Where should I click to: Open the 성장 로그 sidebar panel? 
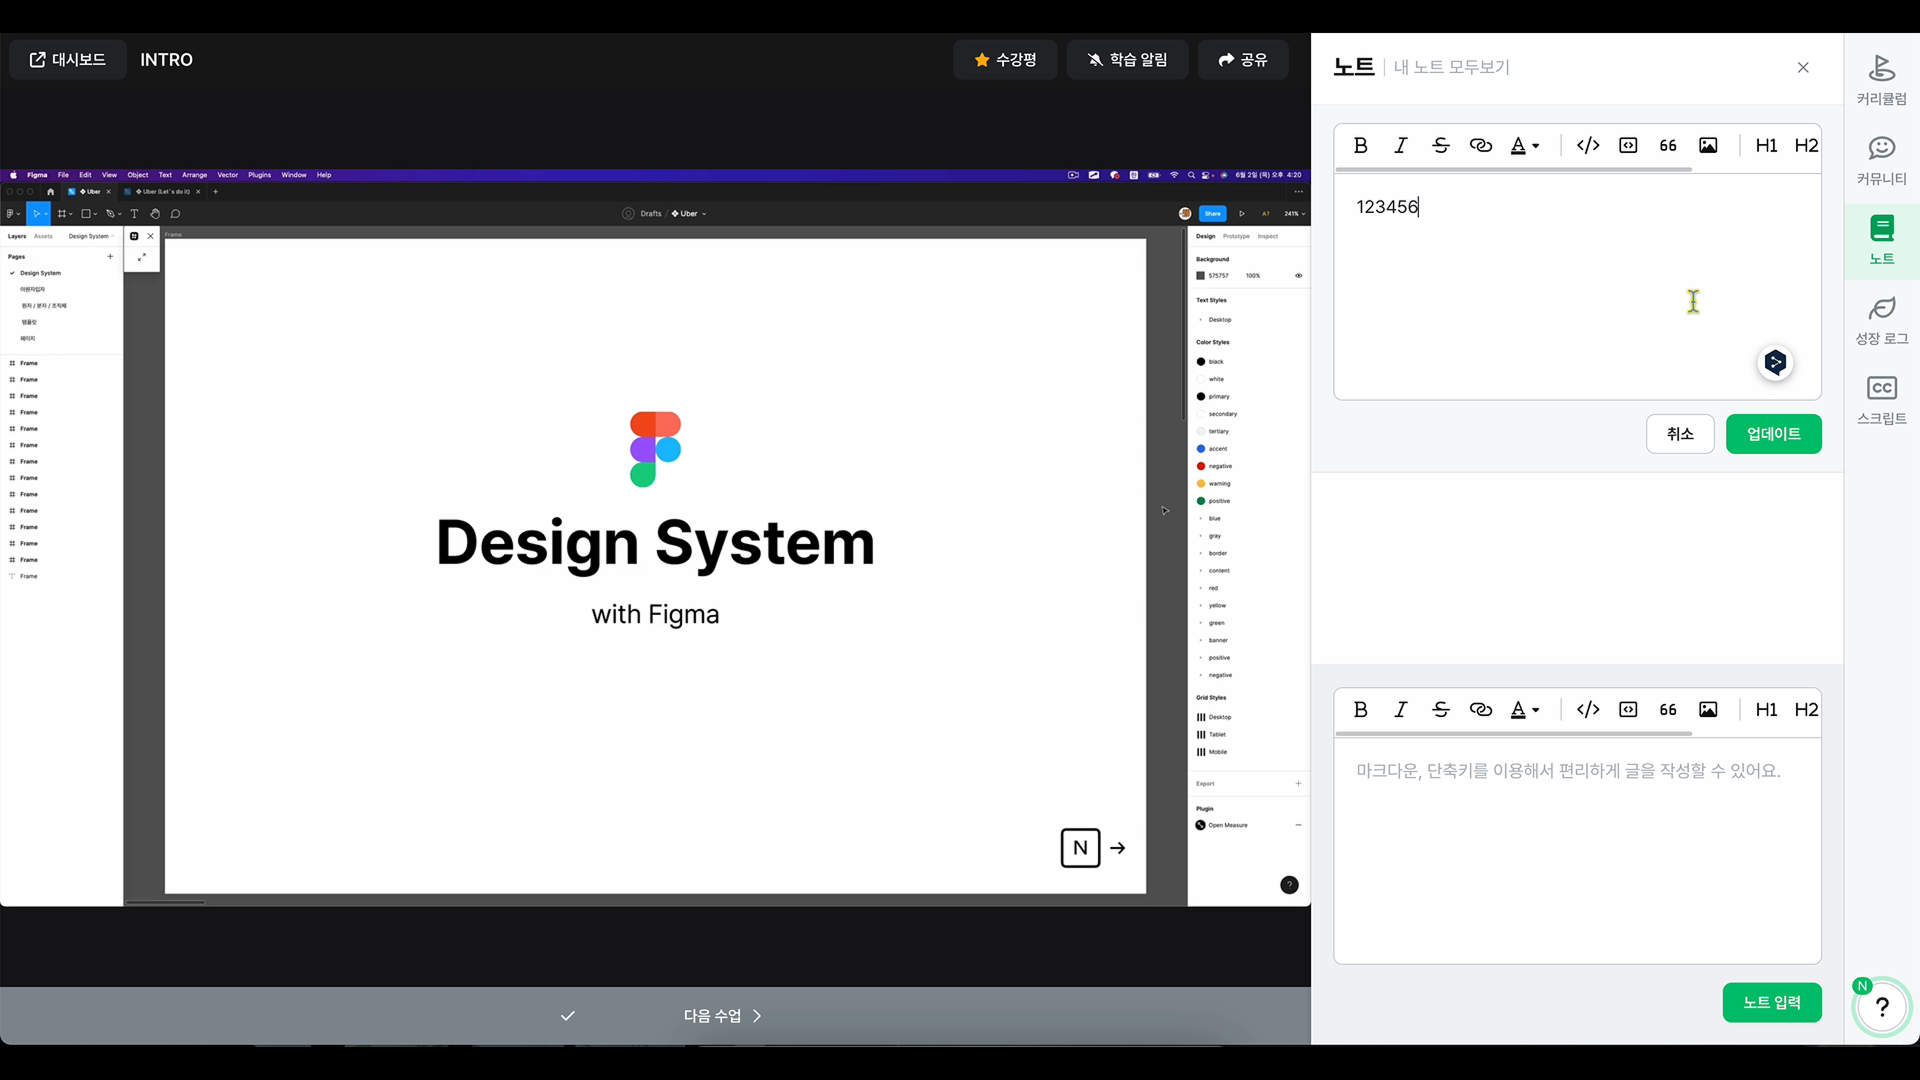point(1881,320)
